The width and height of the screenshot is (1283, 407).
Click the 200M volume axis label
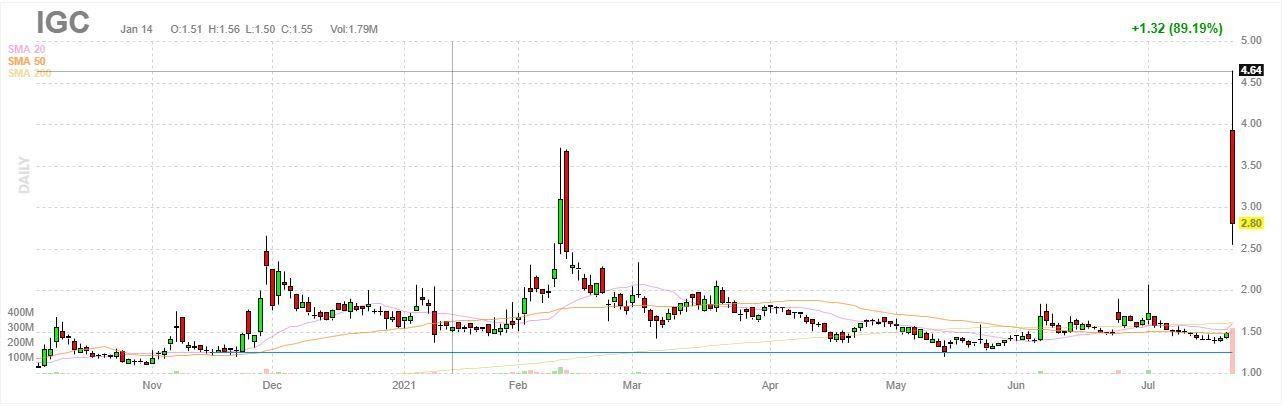[x=22, y=342]
